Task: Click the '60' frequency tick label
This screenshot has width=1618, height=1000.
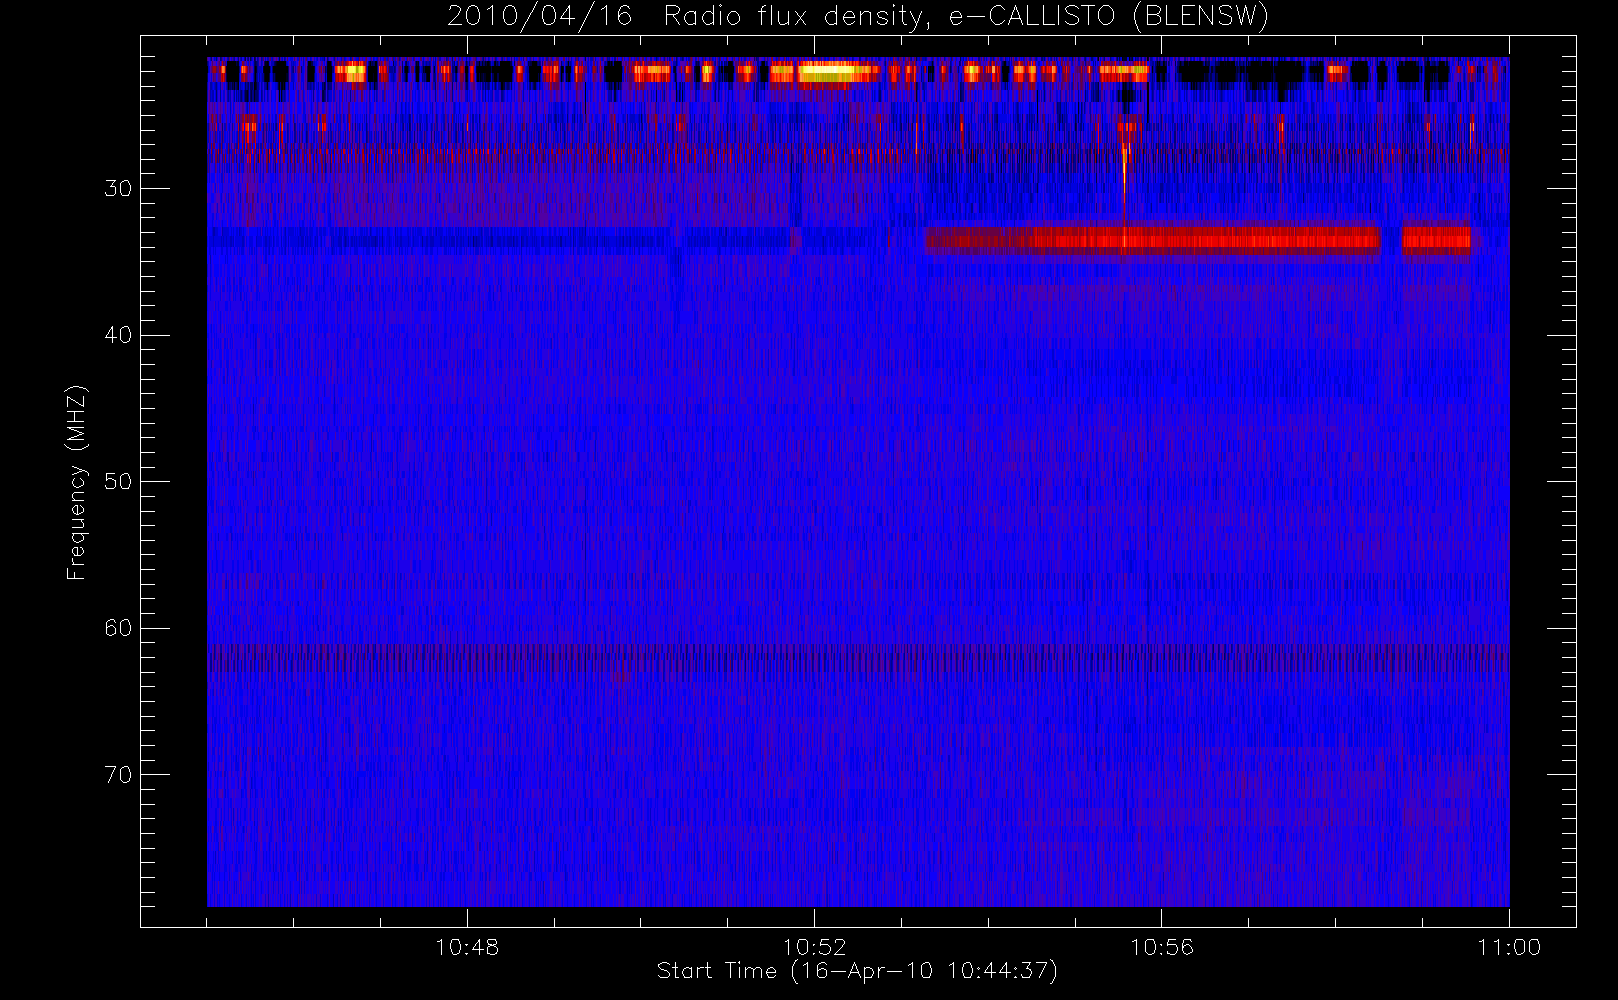Action: (x=118, y=628)
